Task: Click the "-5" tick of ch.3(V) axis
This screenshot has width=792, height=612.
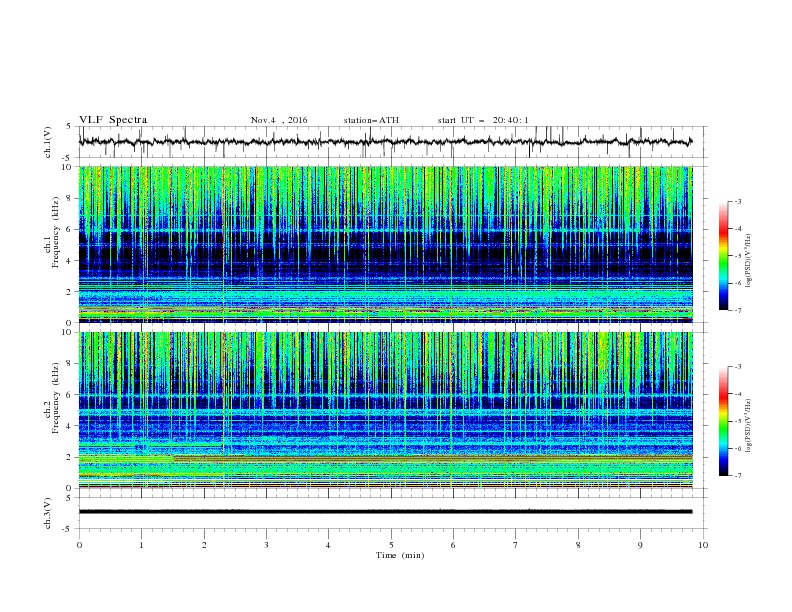Action: point(67,529)
